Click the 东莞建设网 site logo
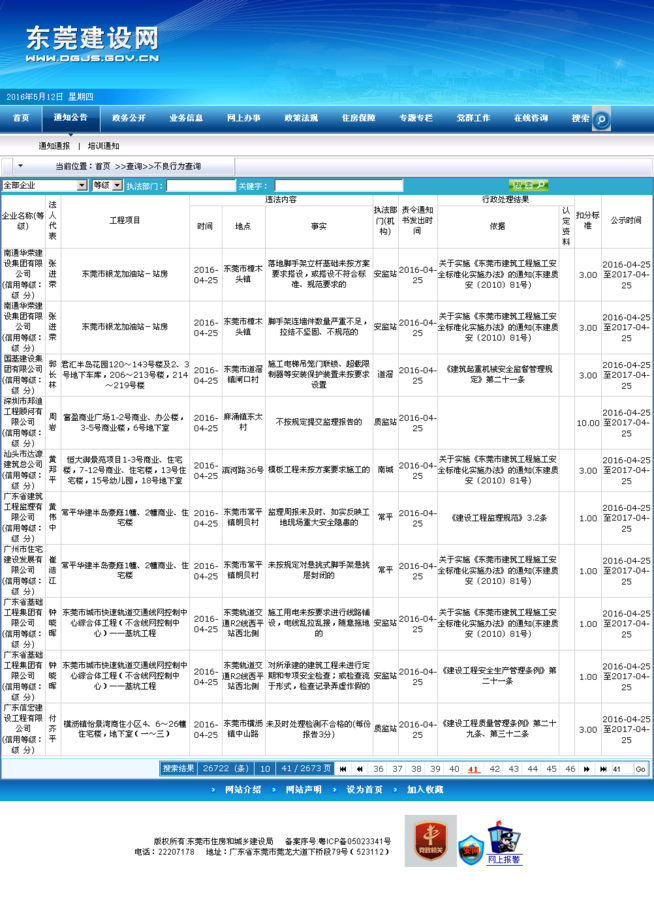 pyautogui.click(x=92, y=43)
